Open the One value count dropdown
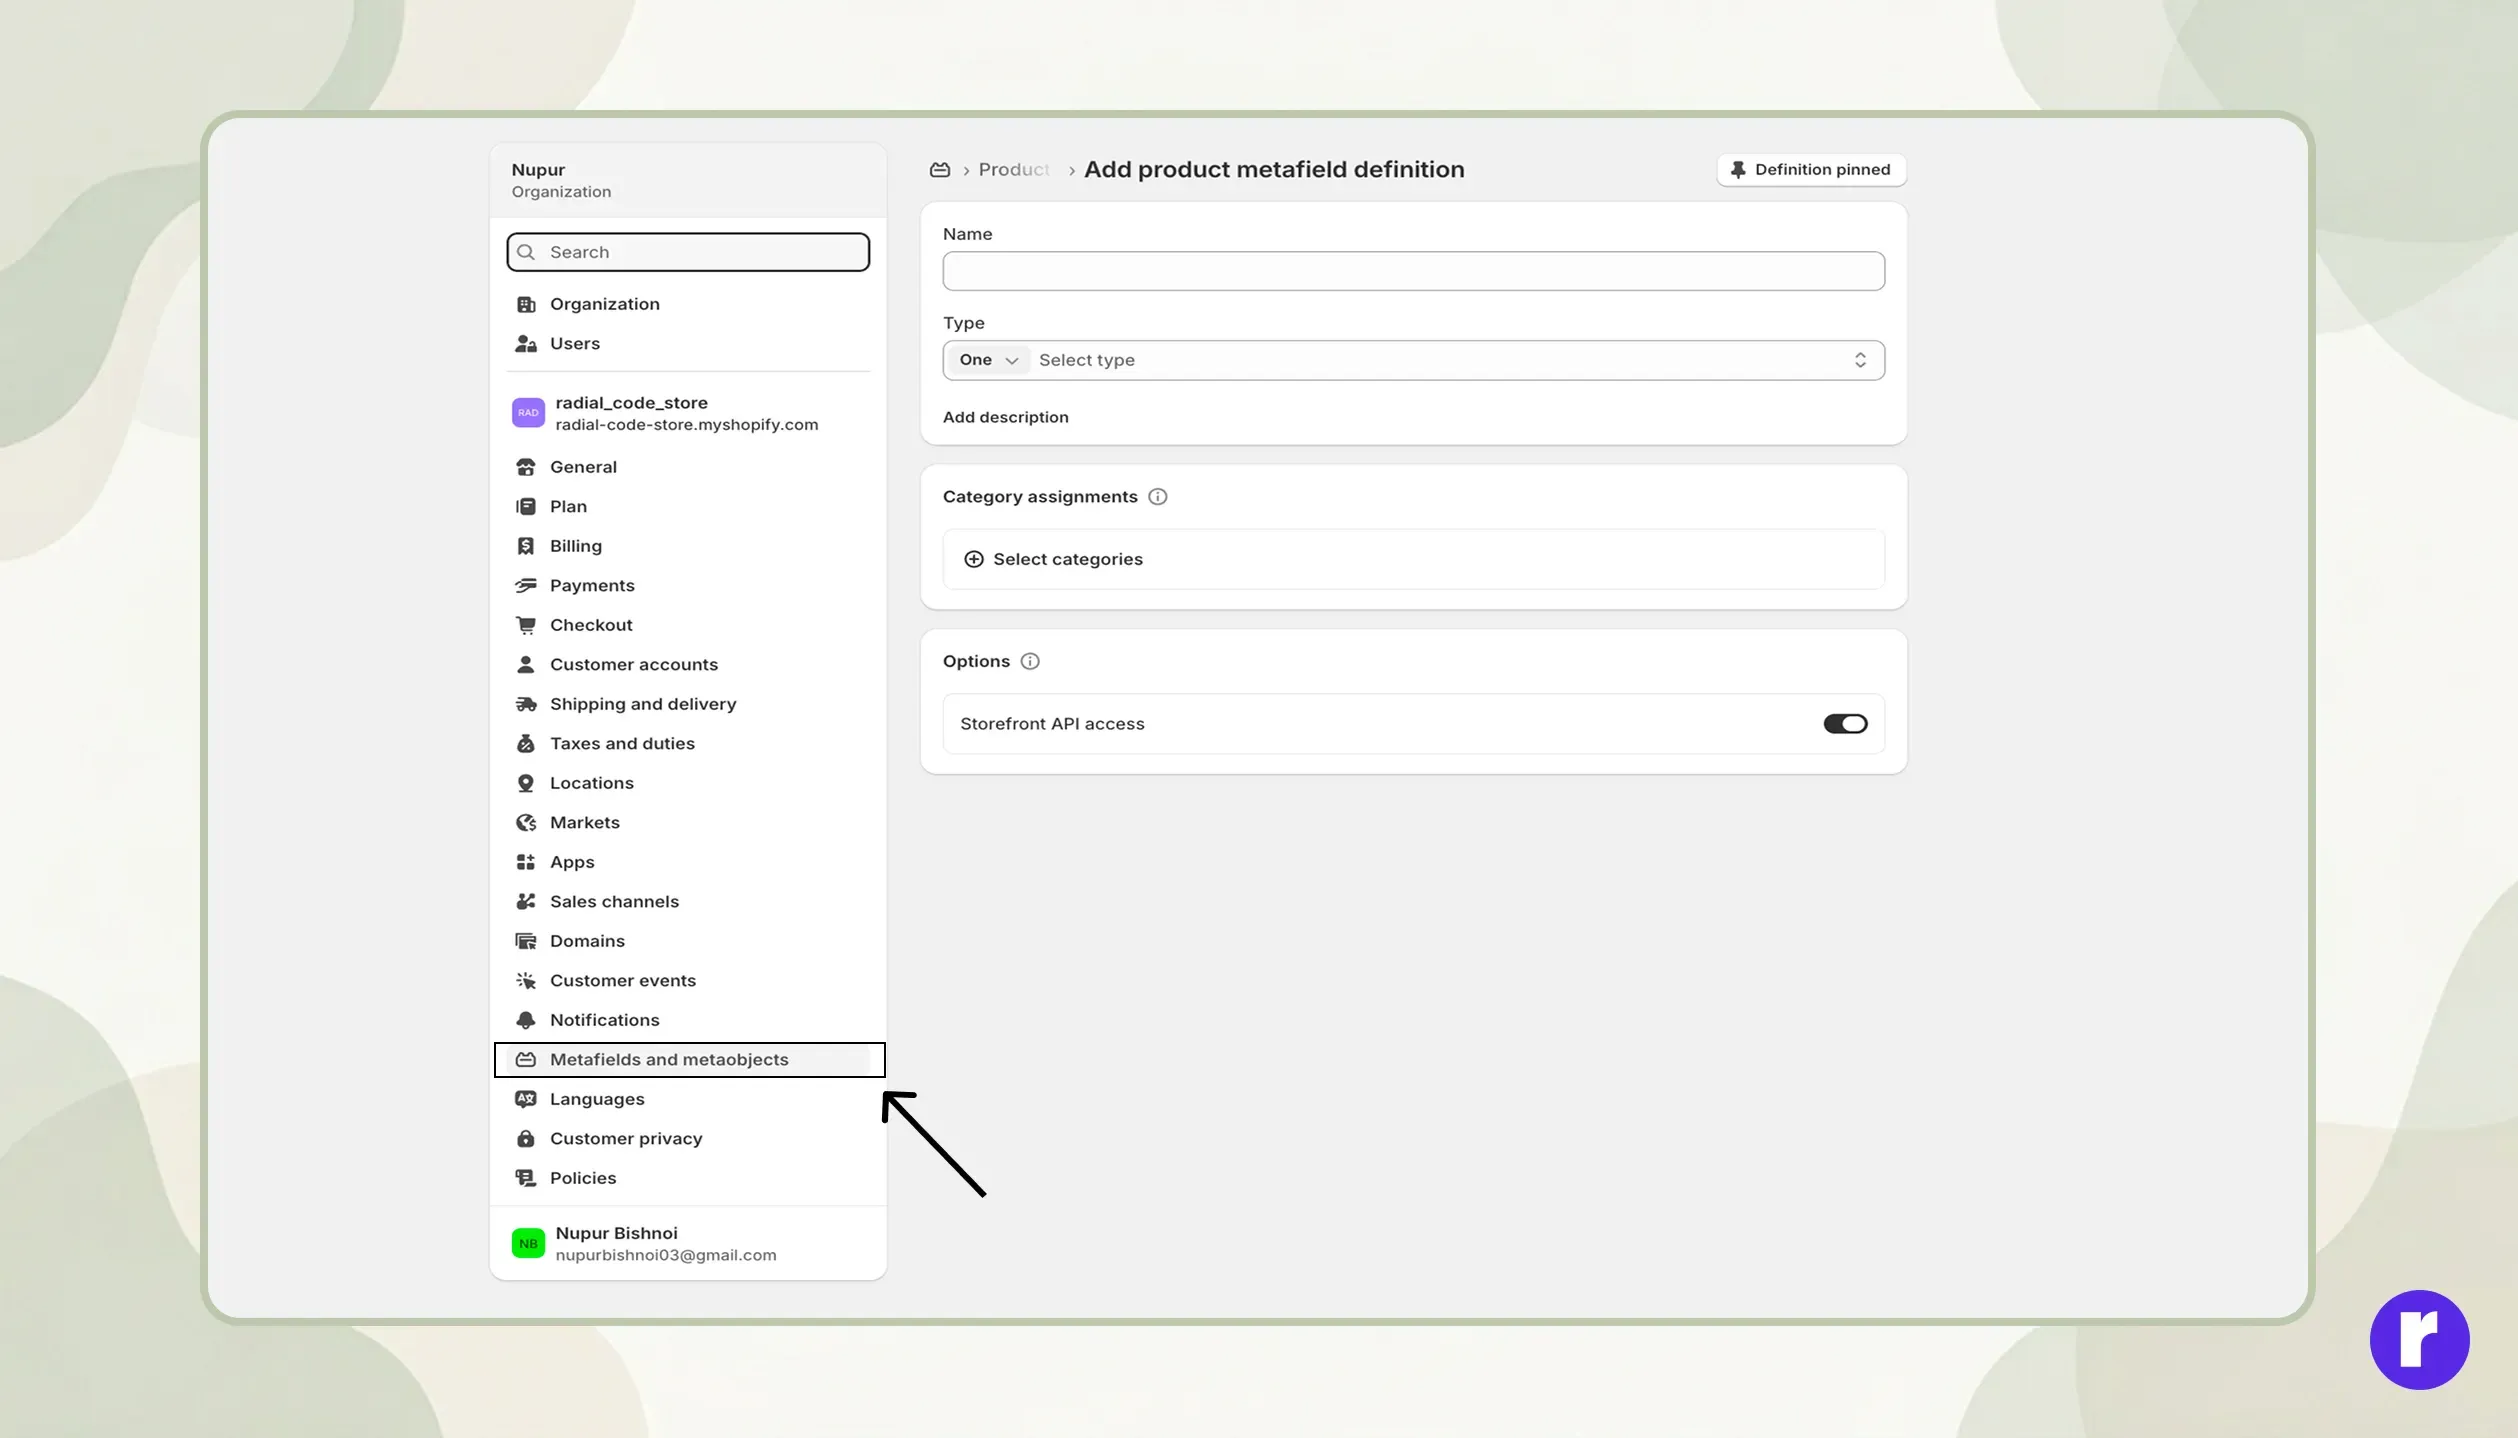 987,360
